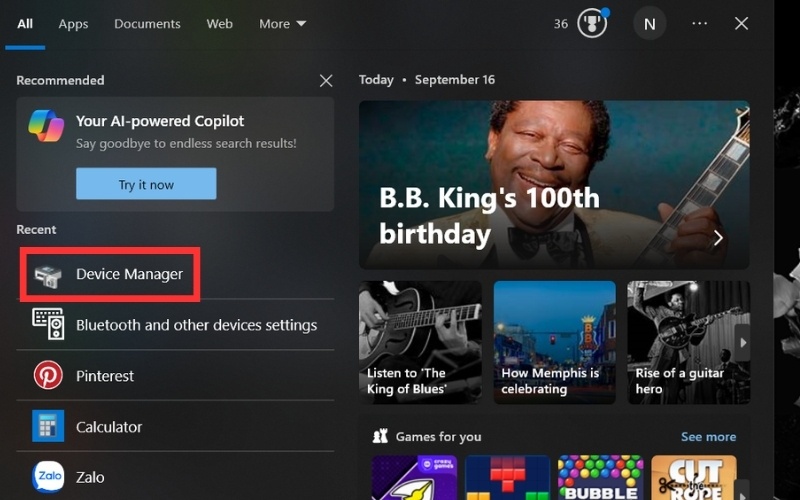Click the N profile avatar
The width and height of the screenshot is (800, 500).
coord(649,23)
